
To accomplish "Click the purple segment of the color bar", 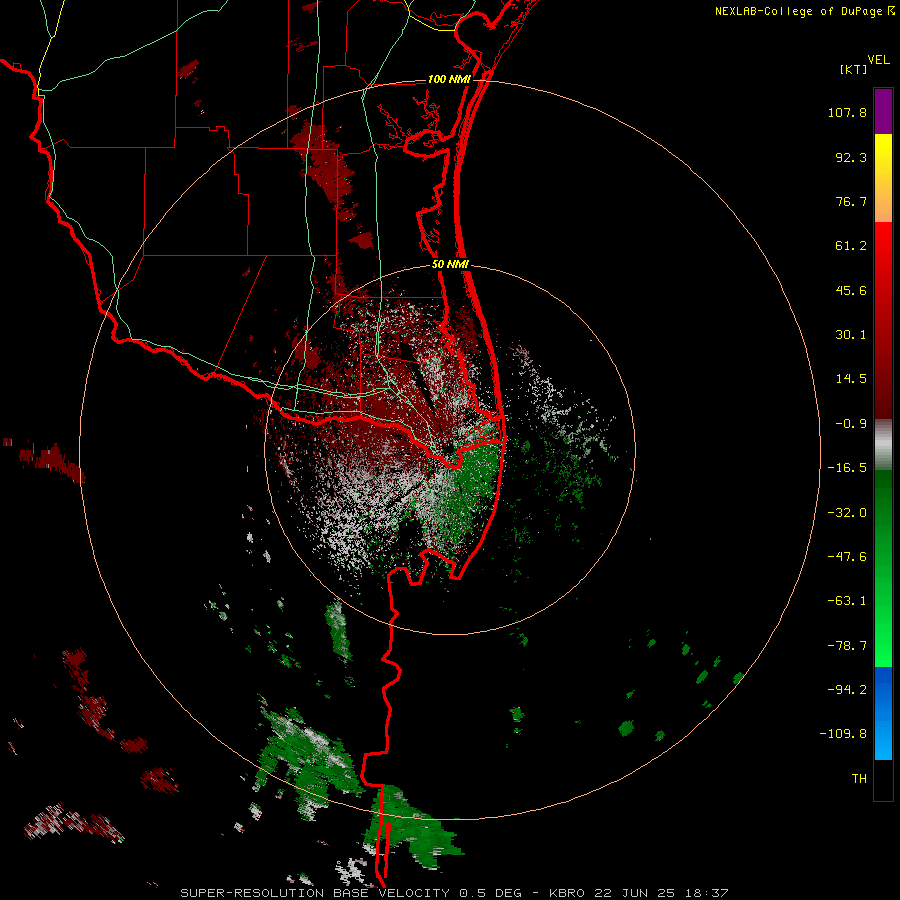I will coord(883,111).
